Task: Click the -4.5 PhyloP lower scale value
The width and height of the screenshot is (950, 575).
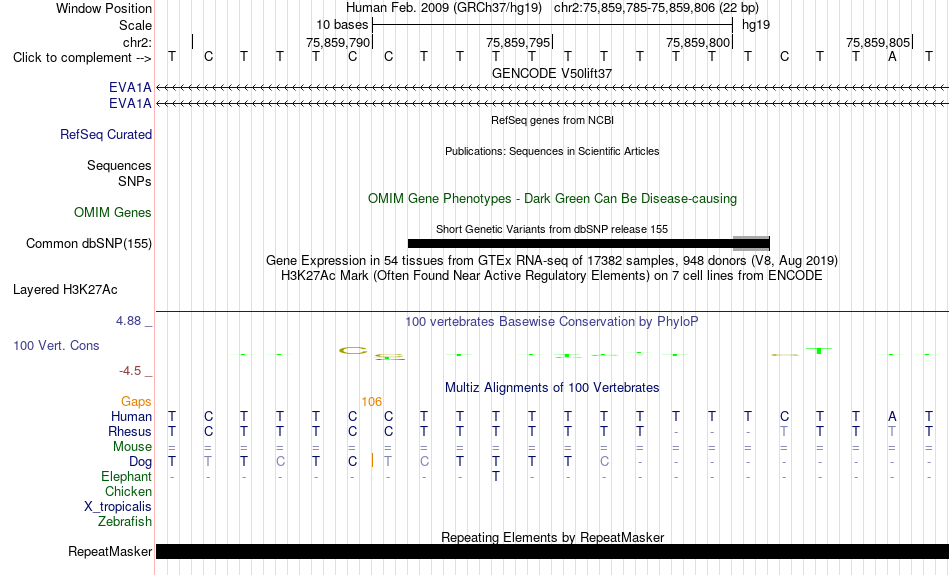Action: pos(130,371)
